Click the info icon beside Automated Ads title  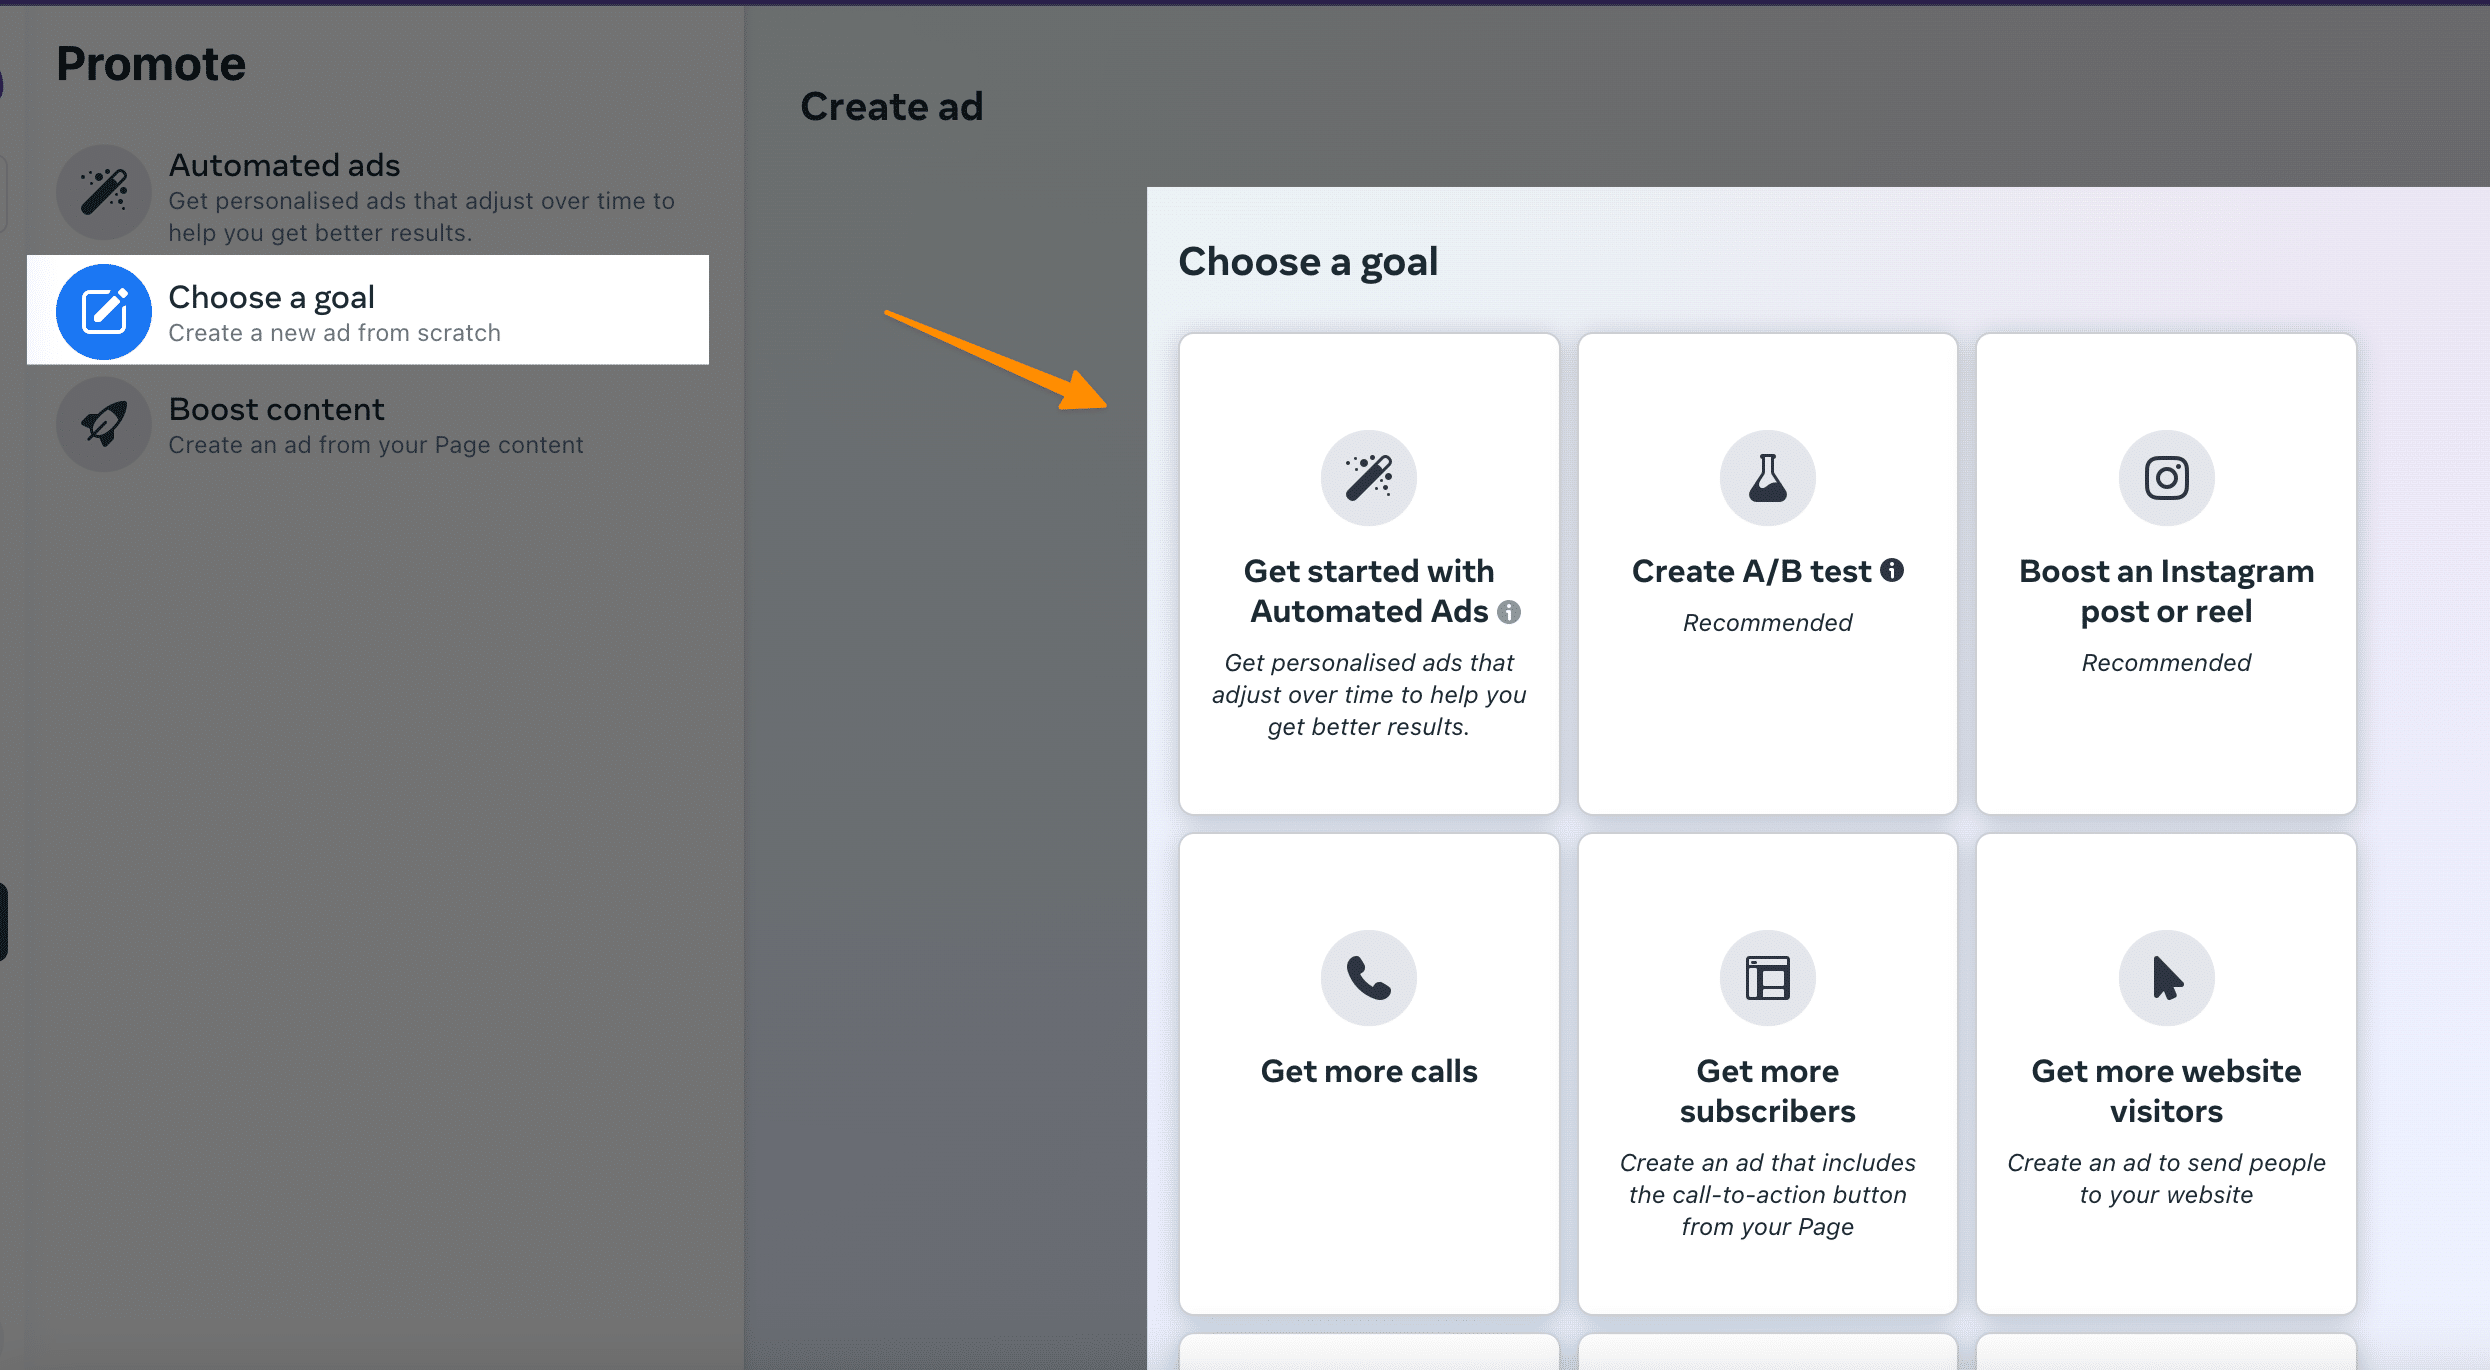pyautogui.click(x=1509, y=612)
